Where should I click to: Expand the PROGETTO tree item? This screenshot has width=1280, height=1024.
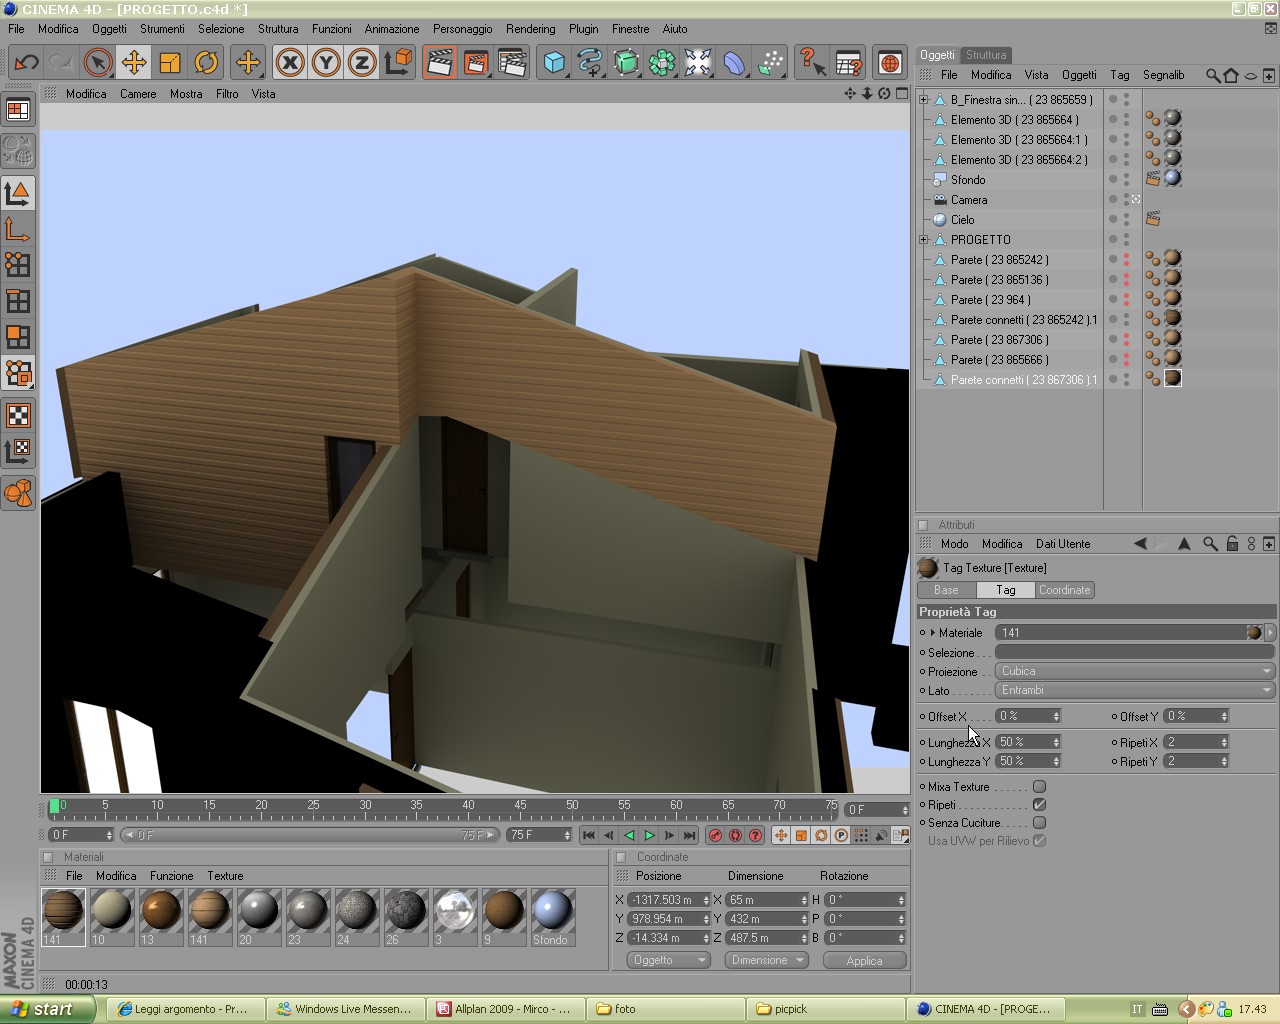click(924, 240)
